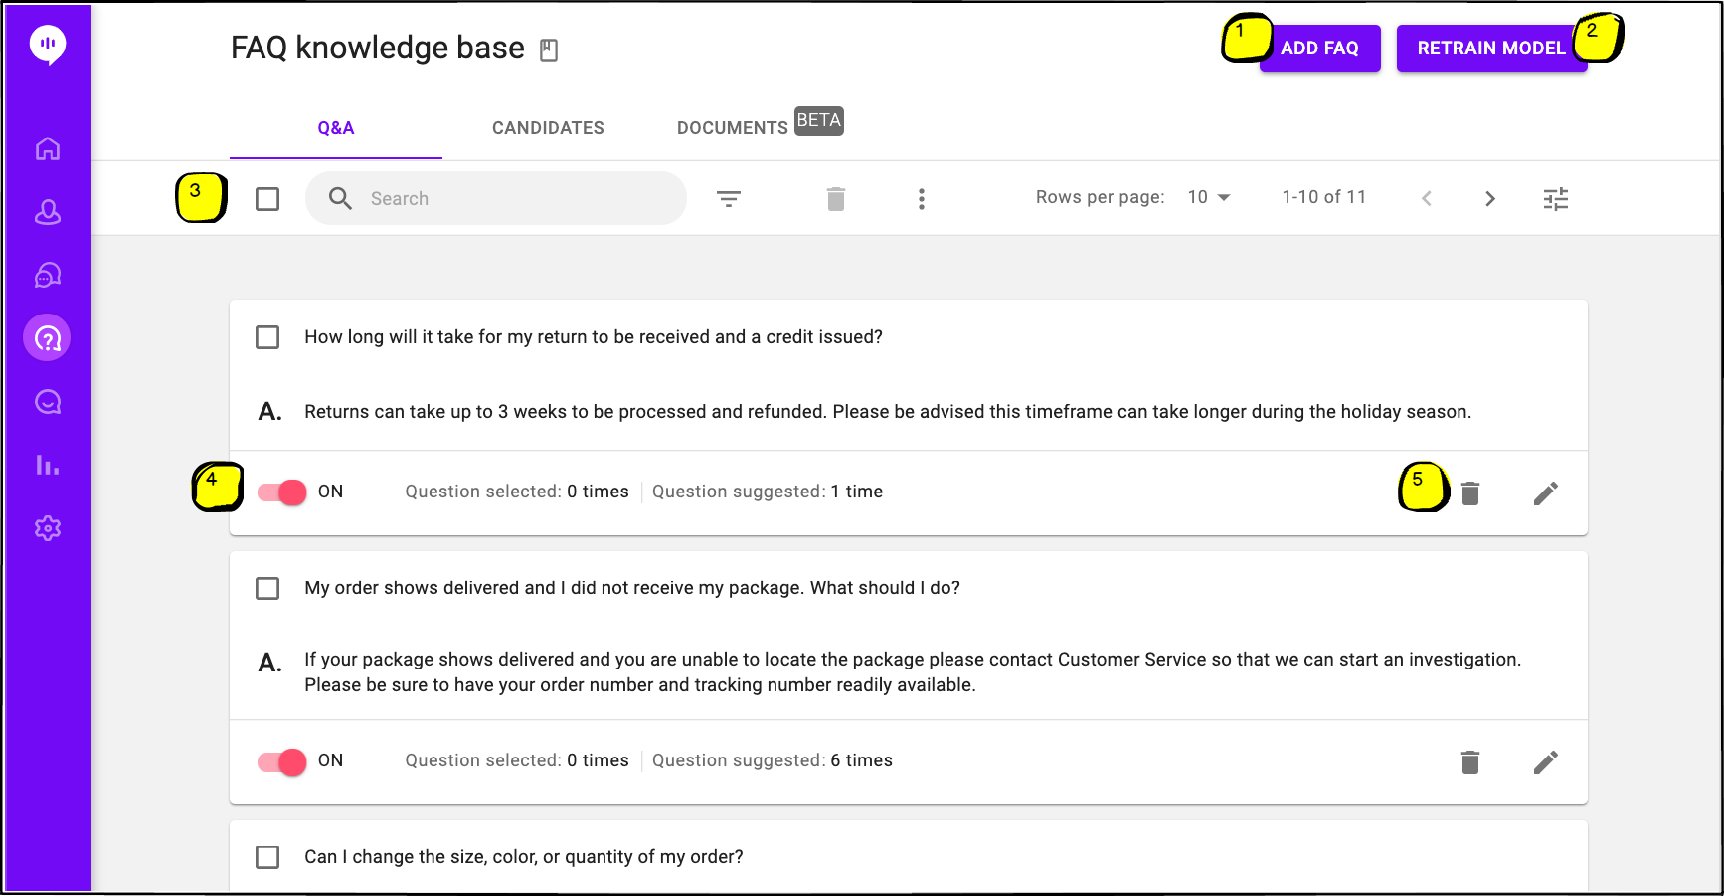
Task: Edit the package not received FAQ
Action: click(1546, 763)
